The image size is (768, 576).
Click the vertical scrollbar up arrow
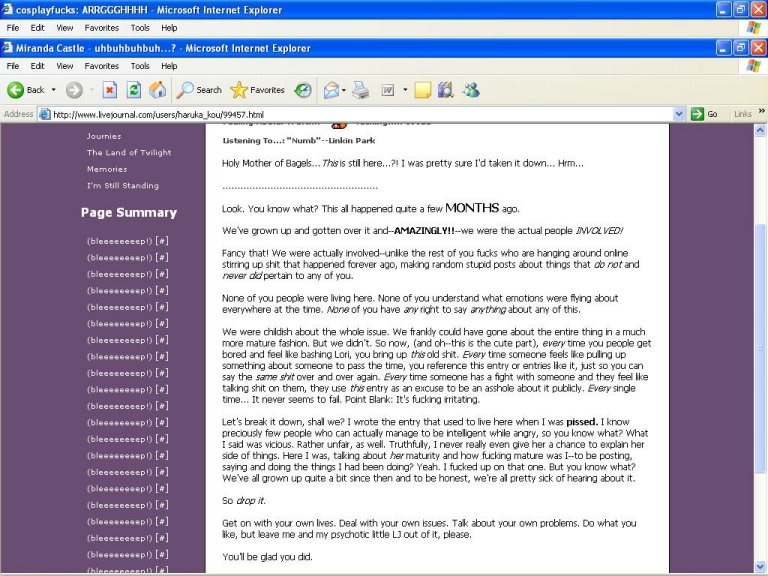tap(760, 130)
